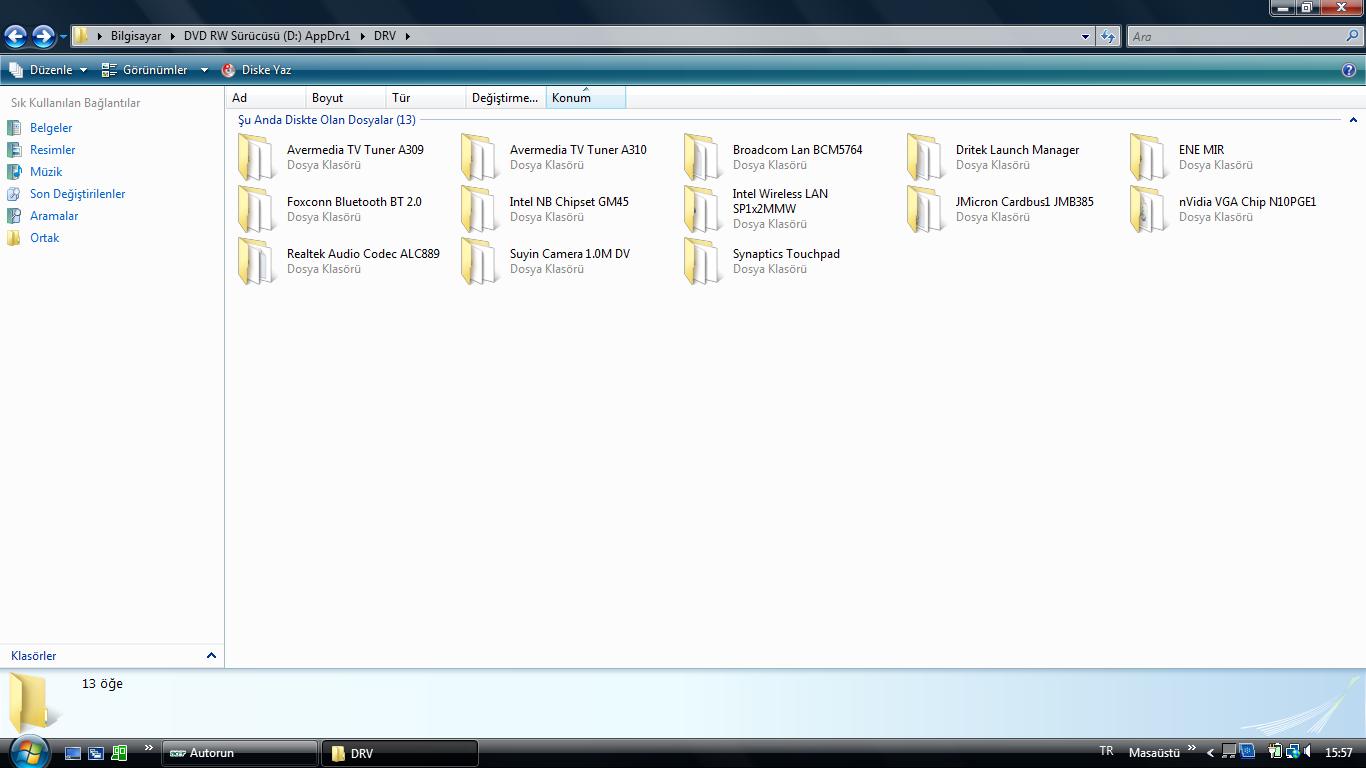This screenshot has width=1366, height=768.
Task: Open the ENE MIR folder icon
Action: pyautogui.click(x=1149, y=158)
